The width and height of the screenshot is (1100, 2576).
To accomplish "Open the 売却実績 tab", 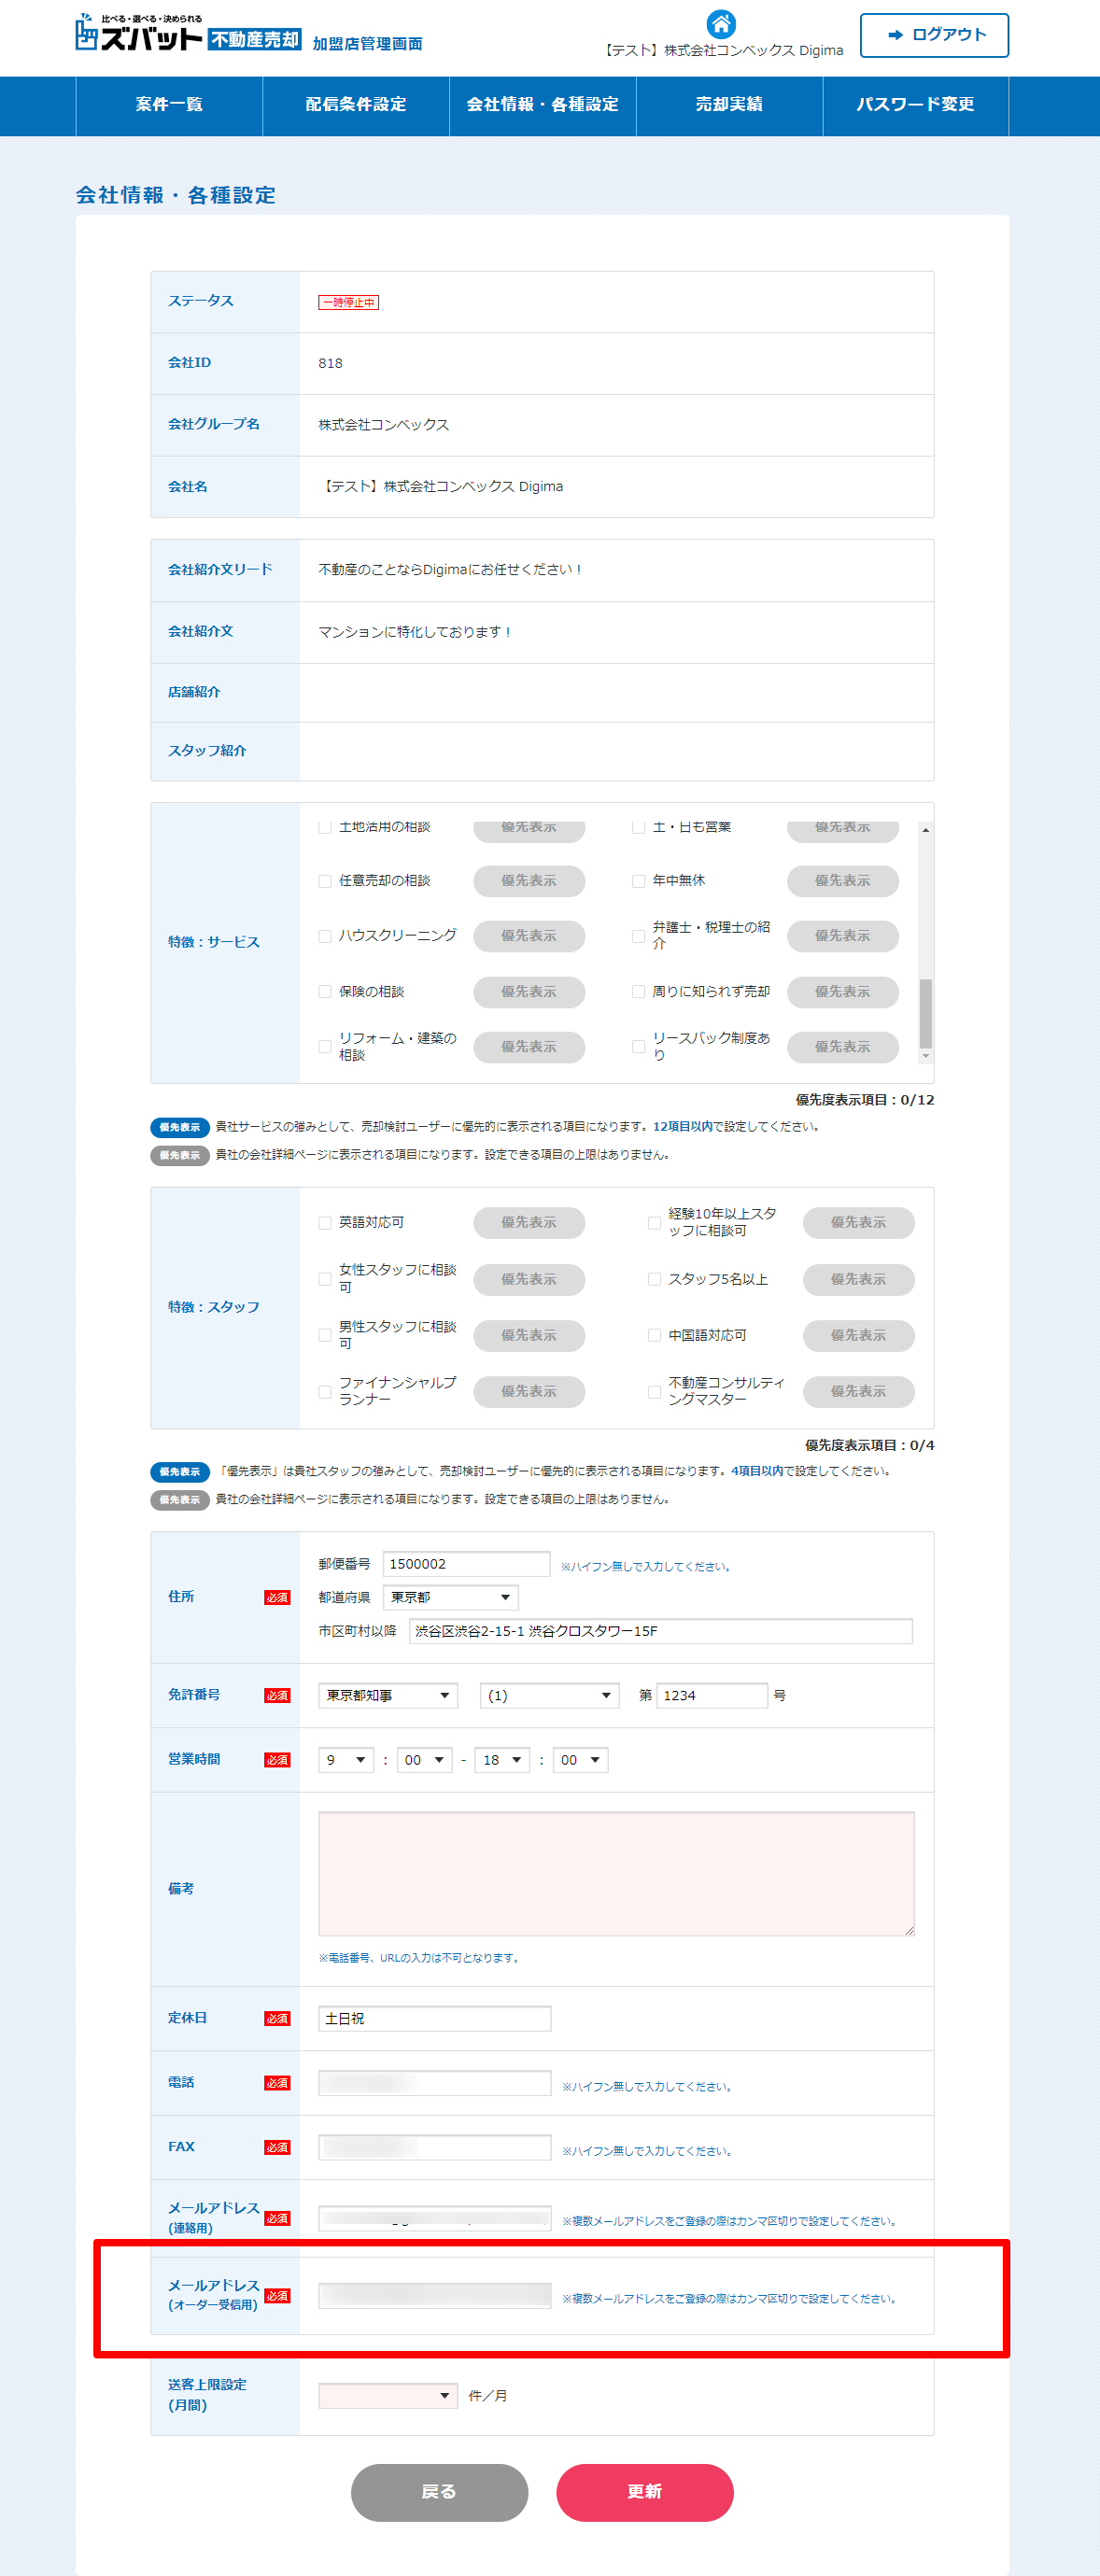I will pyautogui.click(x=728, y=105).
